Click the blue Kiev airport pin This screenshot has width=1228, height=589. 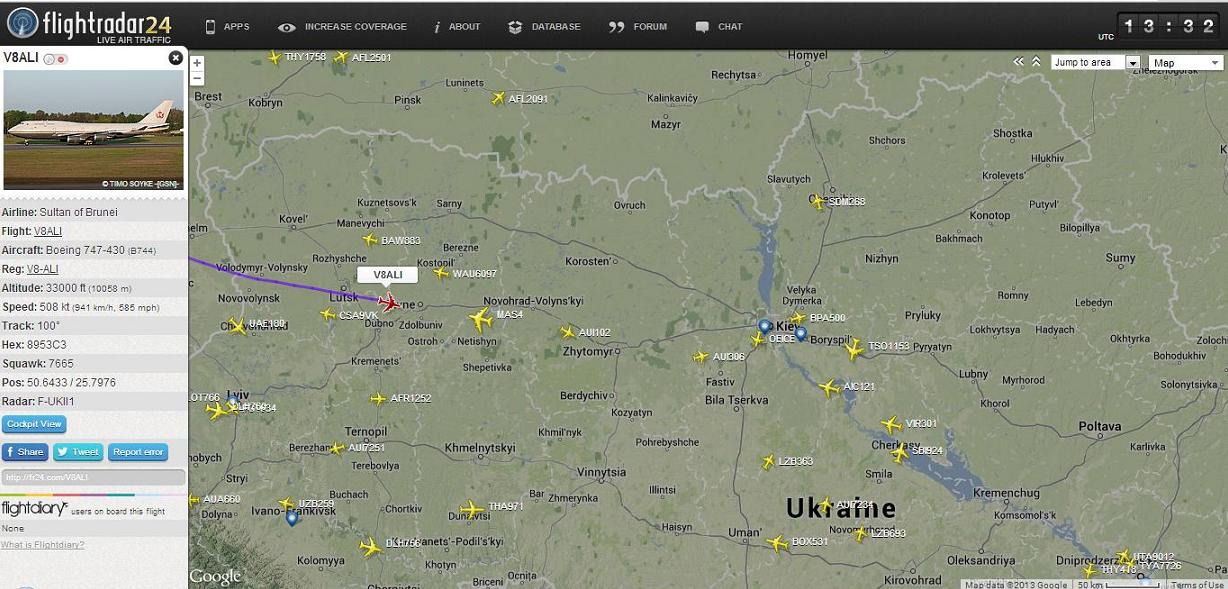[x=765, y=327]
